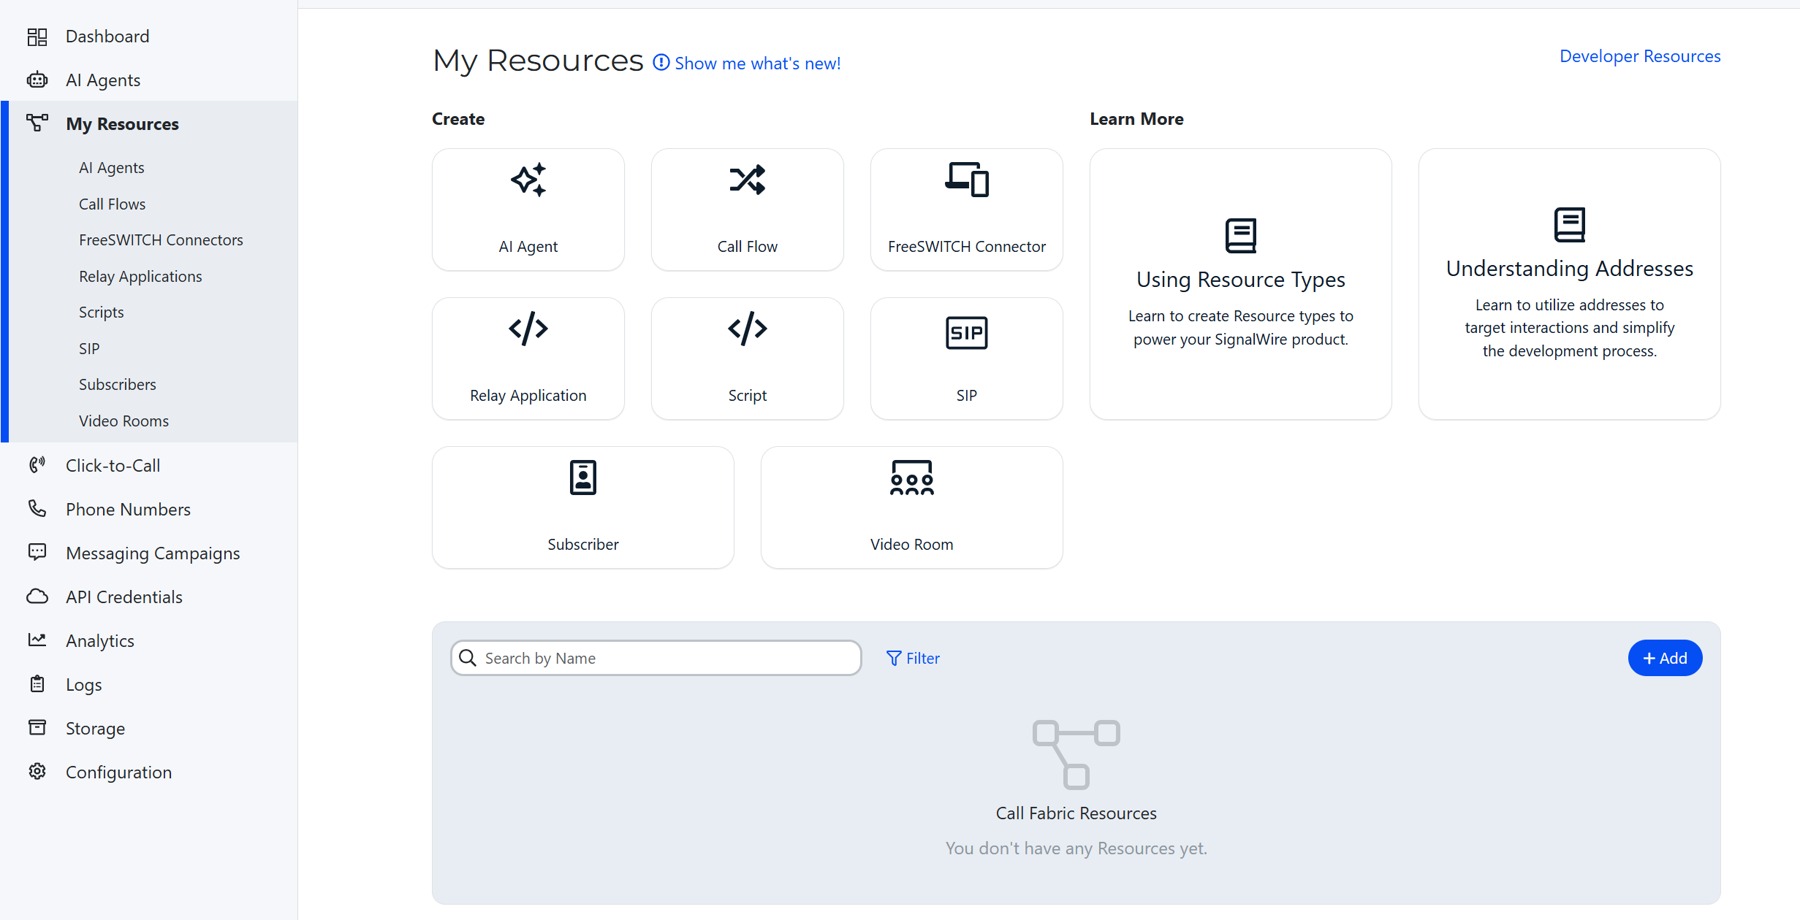Image resolution: width=1800 pixels, height=920 pixels.
Task: Open Dashboard in the sidebar
Action: [x=107, y=37]
